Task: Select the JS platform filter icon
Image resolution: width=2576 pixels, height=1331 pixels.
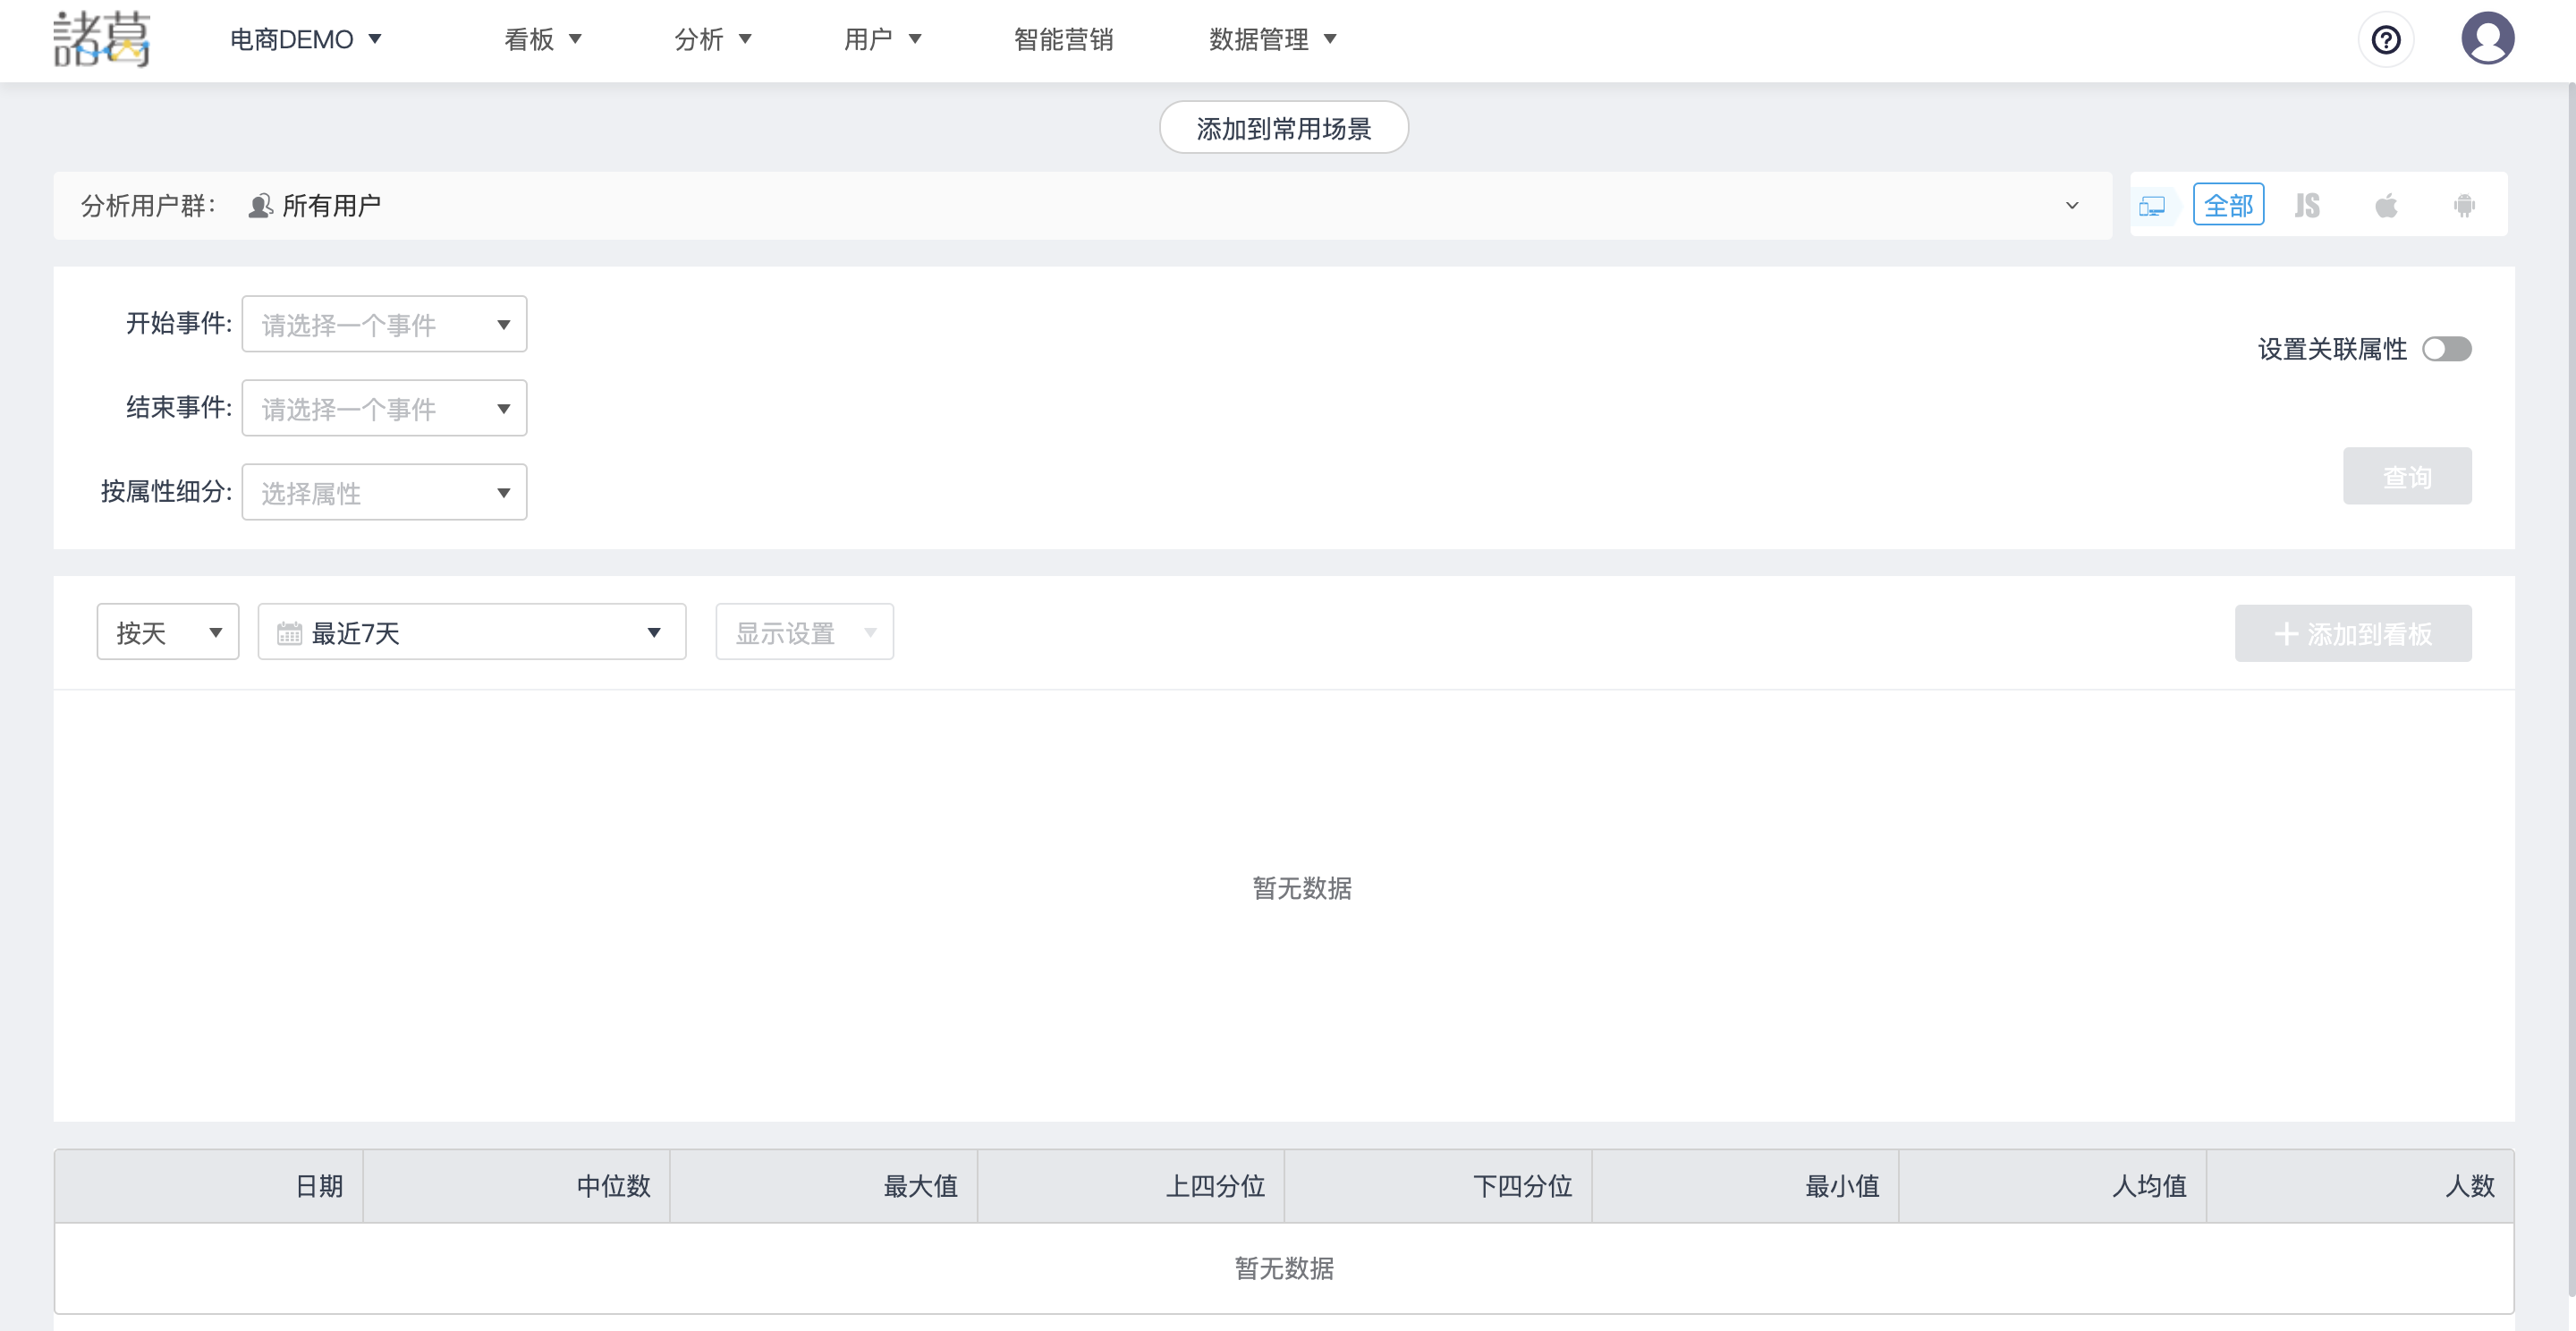Action: [x=2307, y=206]
